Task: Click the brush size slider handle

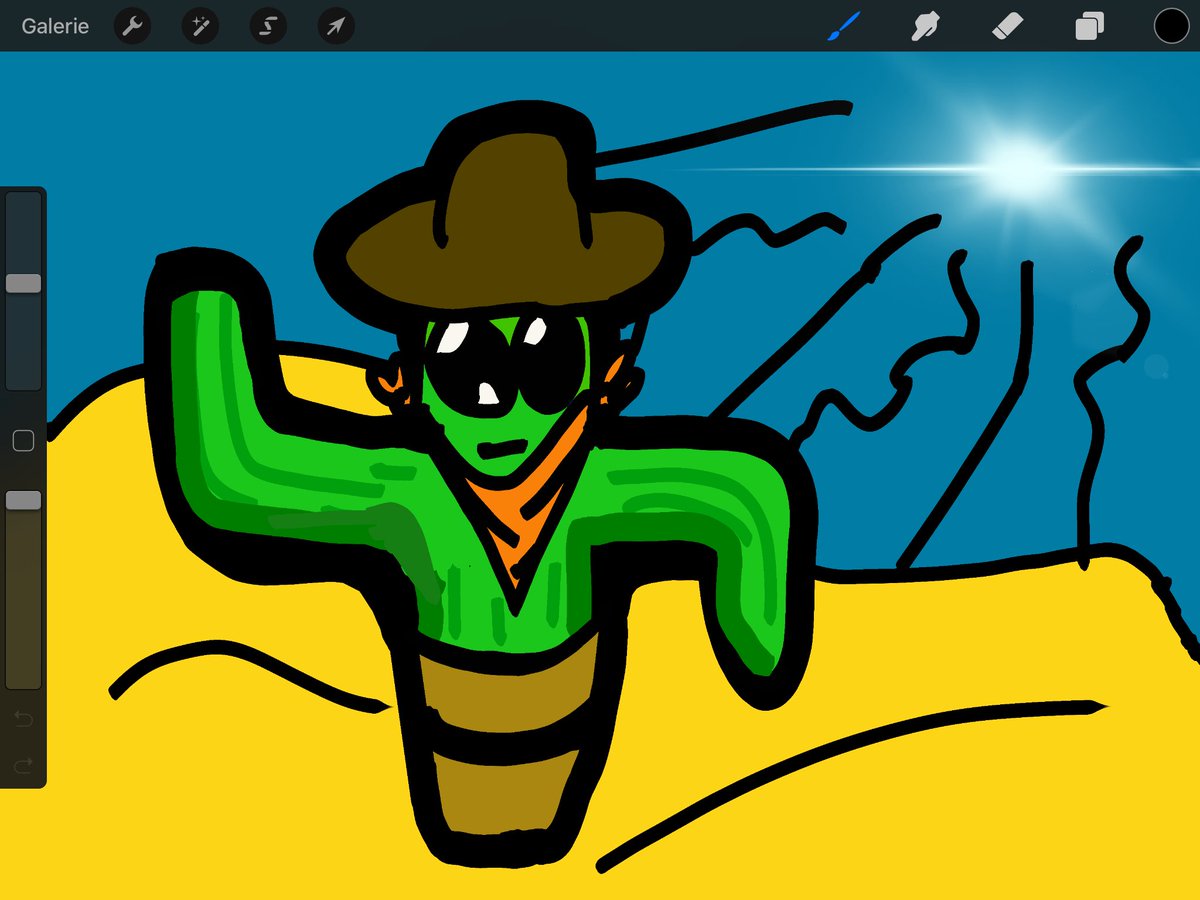Action: point(23,283)
